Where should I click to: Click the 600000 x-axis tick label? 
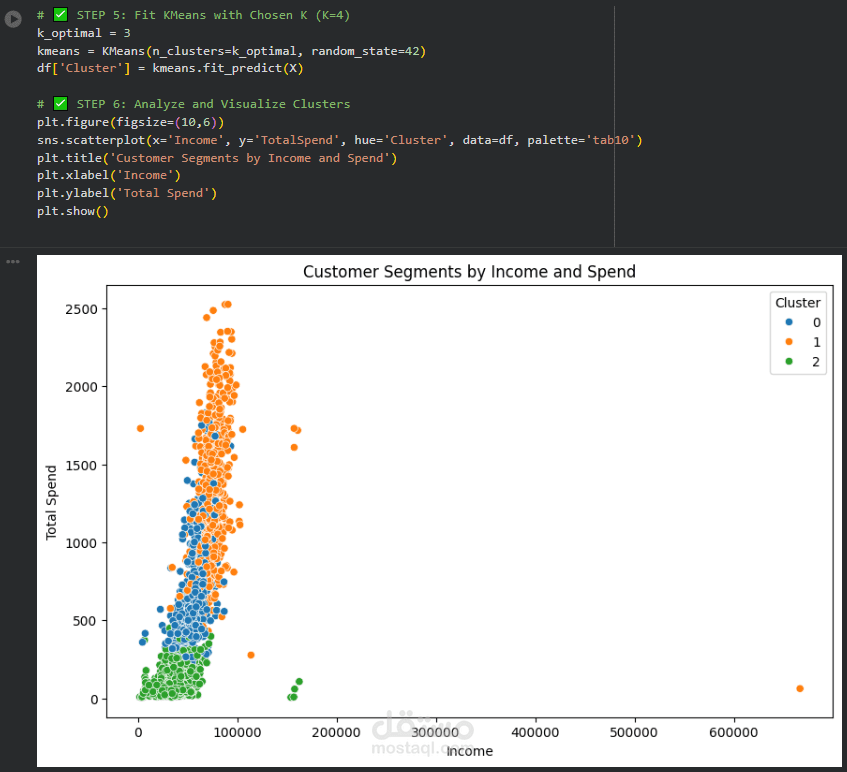(x=733, y=733)
